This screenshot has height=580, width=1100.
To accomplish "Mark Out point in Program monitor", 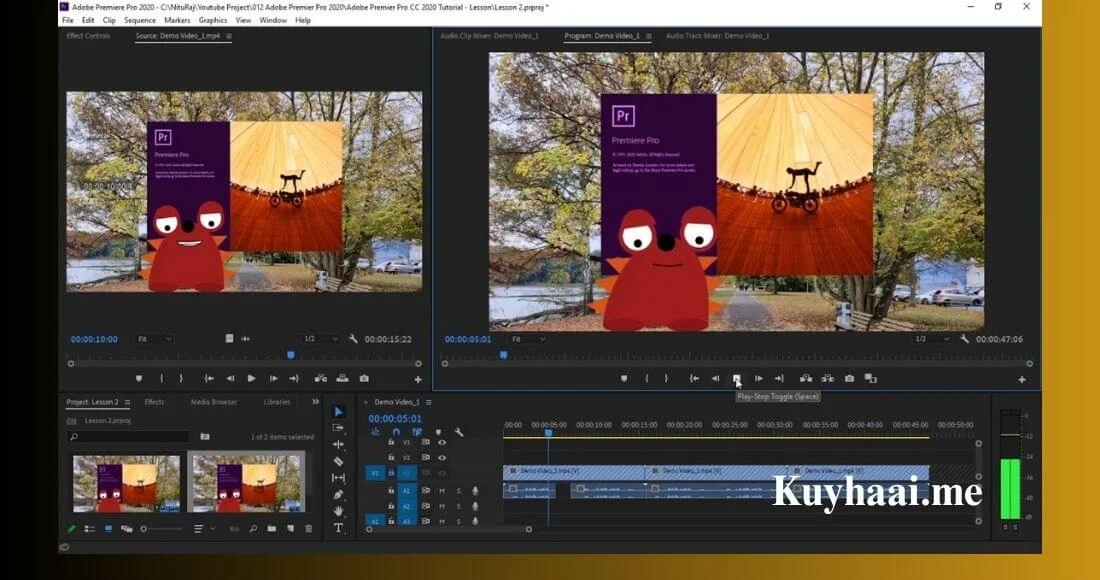I will [x=666, y=379].
